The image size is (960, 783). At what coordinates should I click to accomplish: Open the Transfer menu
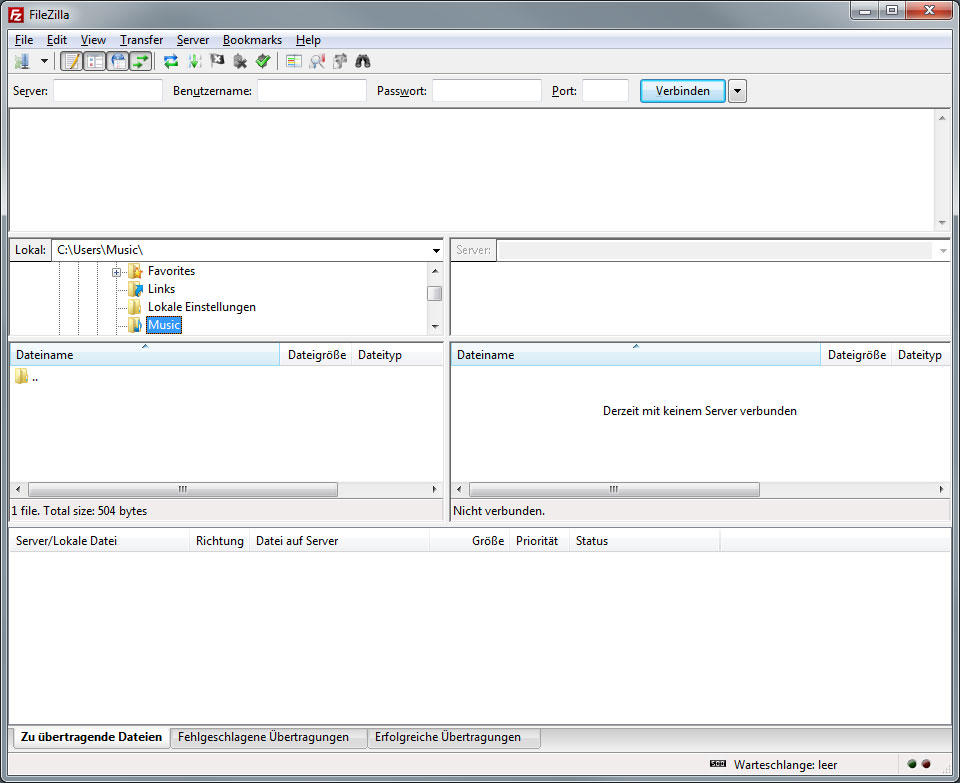(141, 40)
